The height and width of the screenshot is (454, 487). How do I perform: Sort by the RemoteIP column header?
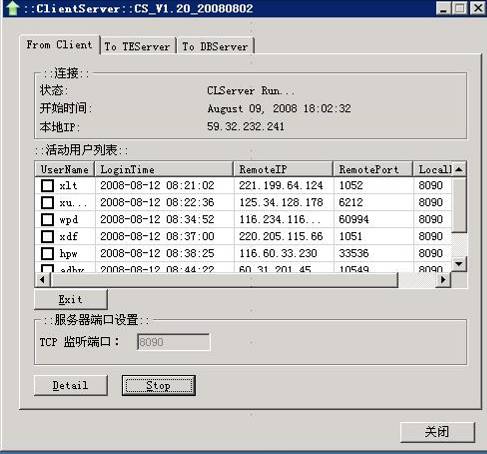283,169
